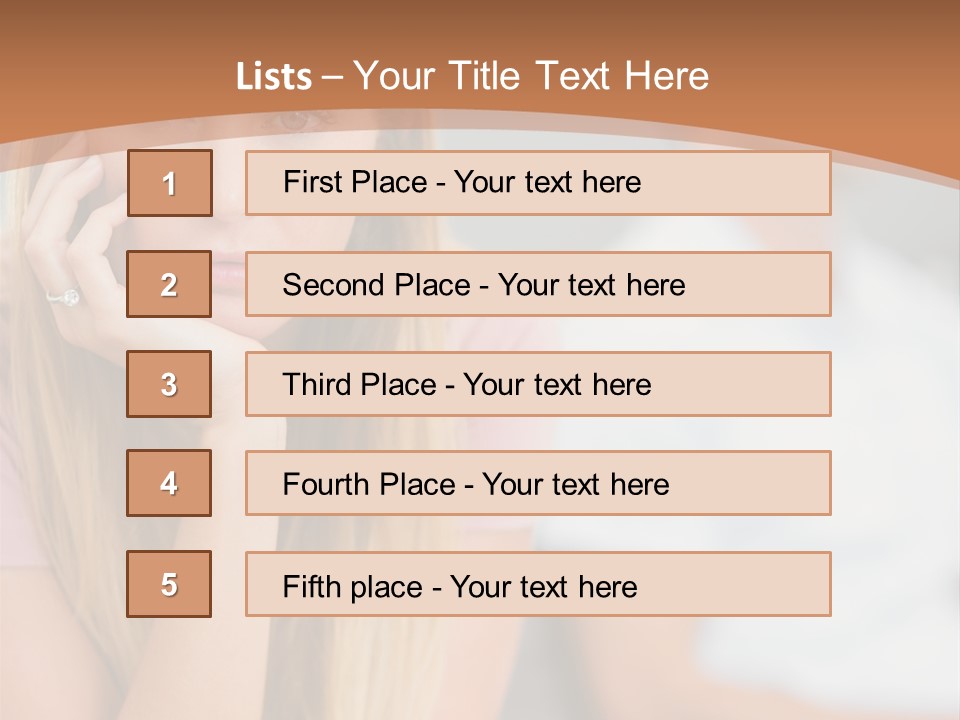Viewport: 960px width, 720px height.
Task: Click 'Your text here' in Fourth Place row
Action: (x=575, y=485)
